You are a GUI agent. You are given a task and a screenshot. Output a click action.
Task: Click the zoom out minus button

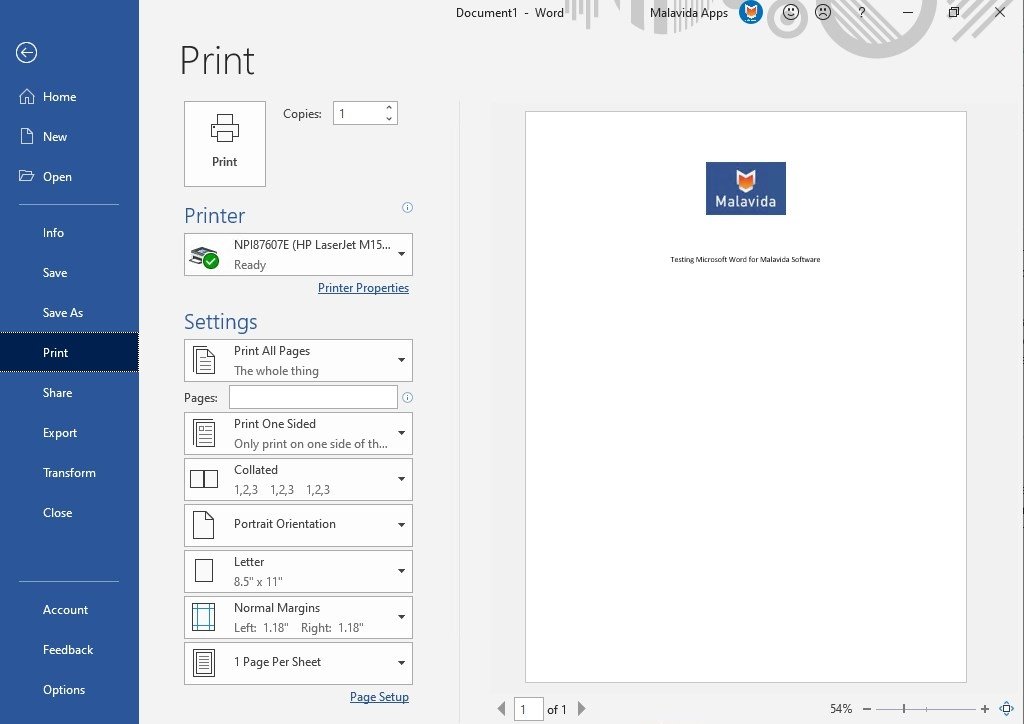point(867,709)
